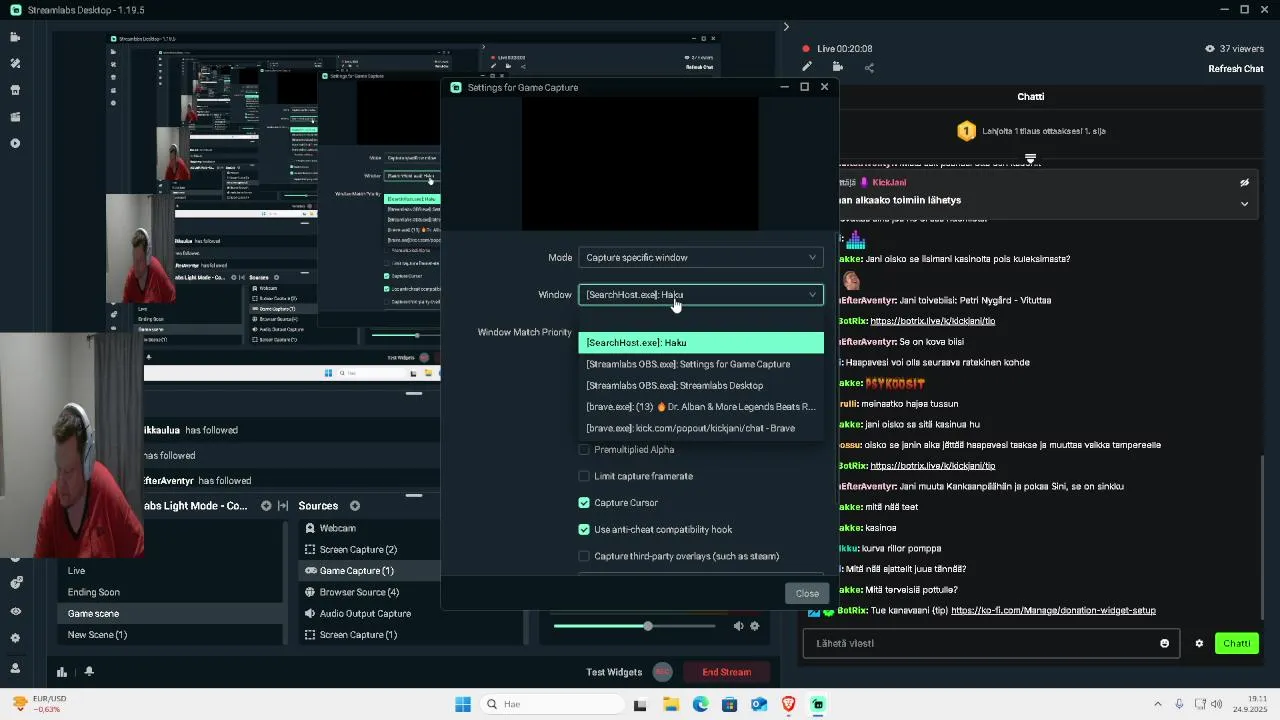Close the Game Capture settings dialog
The width and height of the screenshot is (1280, 720).
point(807,594)
